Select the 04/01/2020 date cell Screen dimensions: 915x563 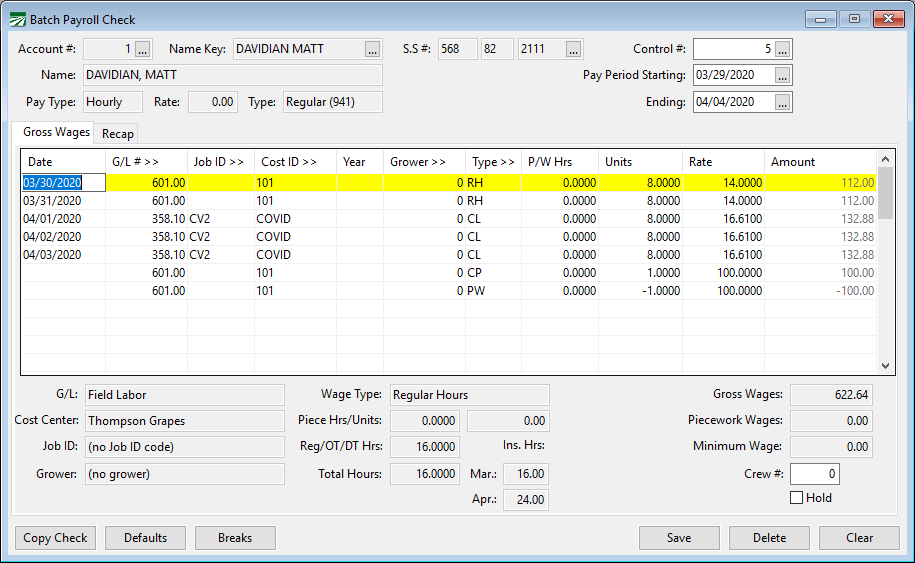point(64,219)
